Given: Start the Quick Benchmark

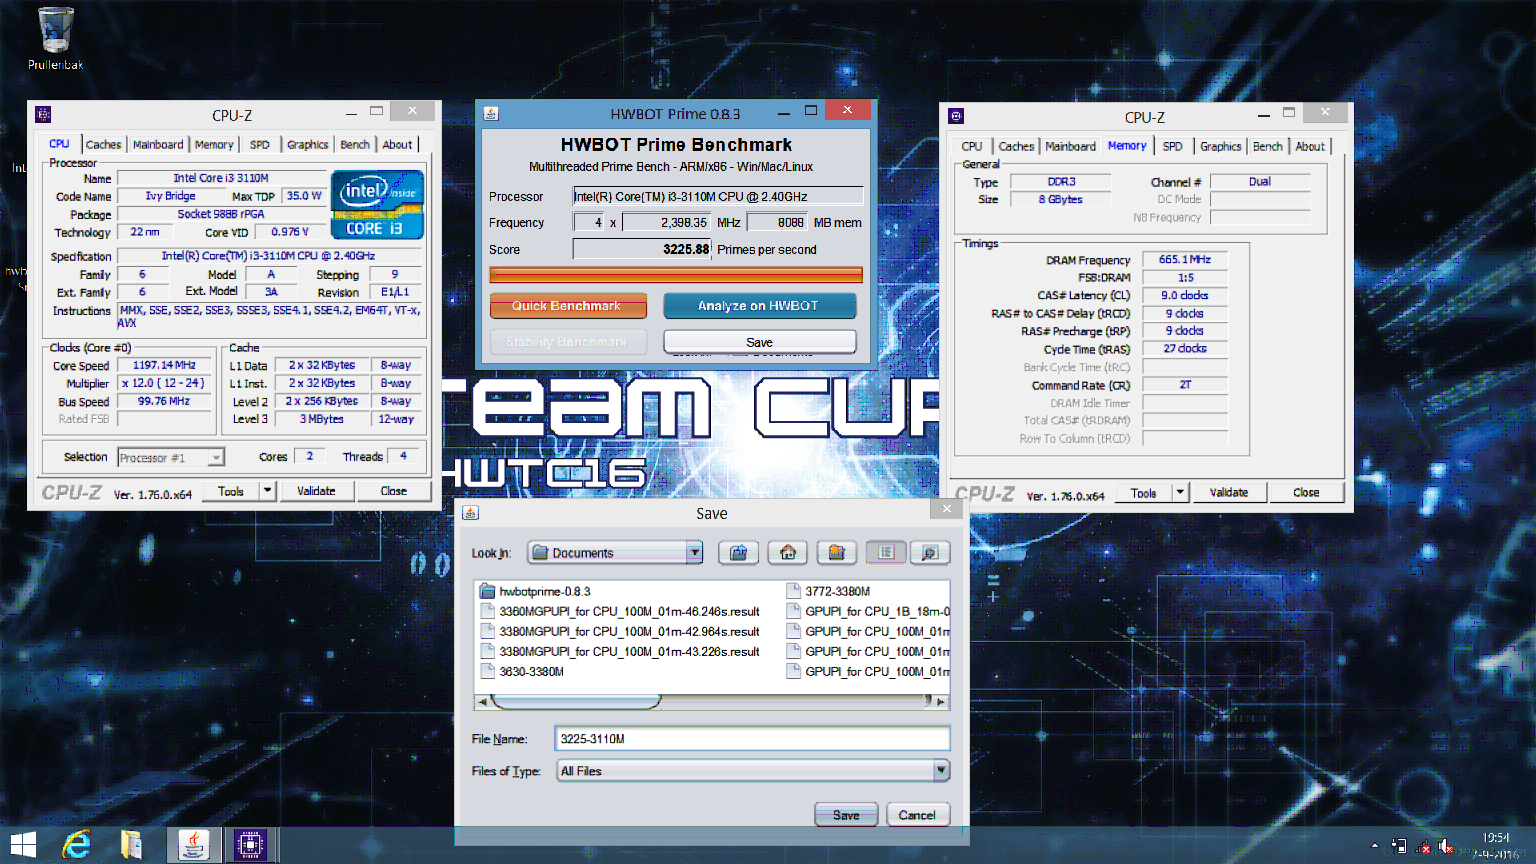Looking at the screenshot, I should [x=567, y=305].
